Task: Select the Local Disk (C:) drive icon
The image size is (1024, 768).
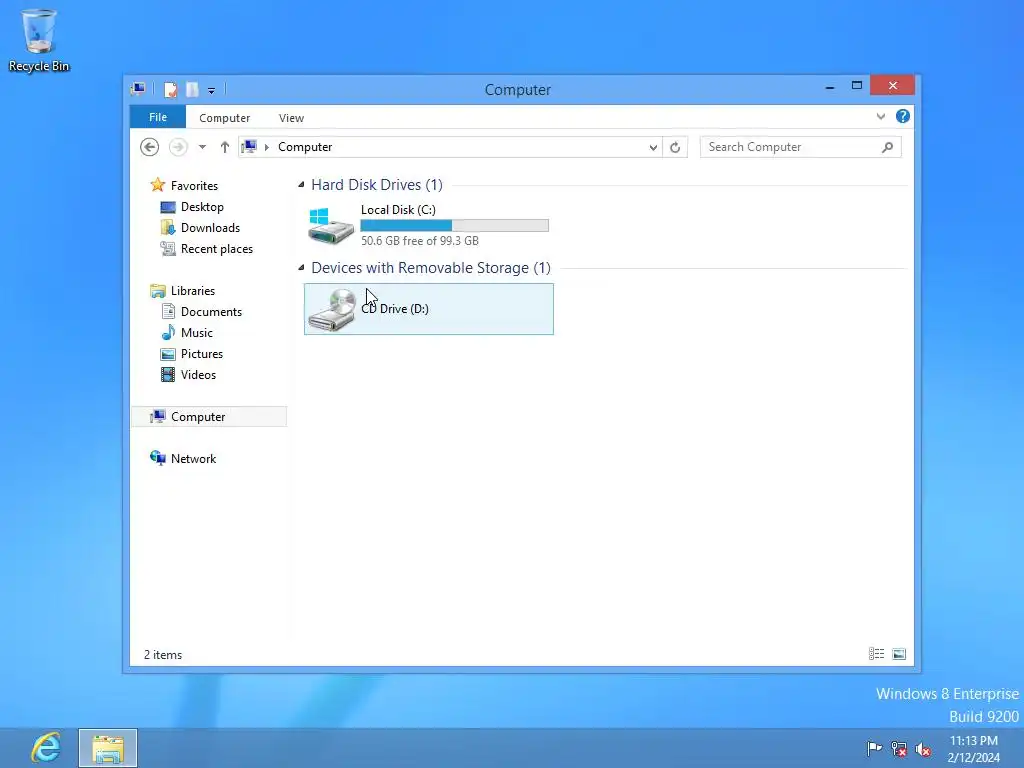Action: [330, 226]
